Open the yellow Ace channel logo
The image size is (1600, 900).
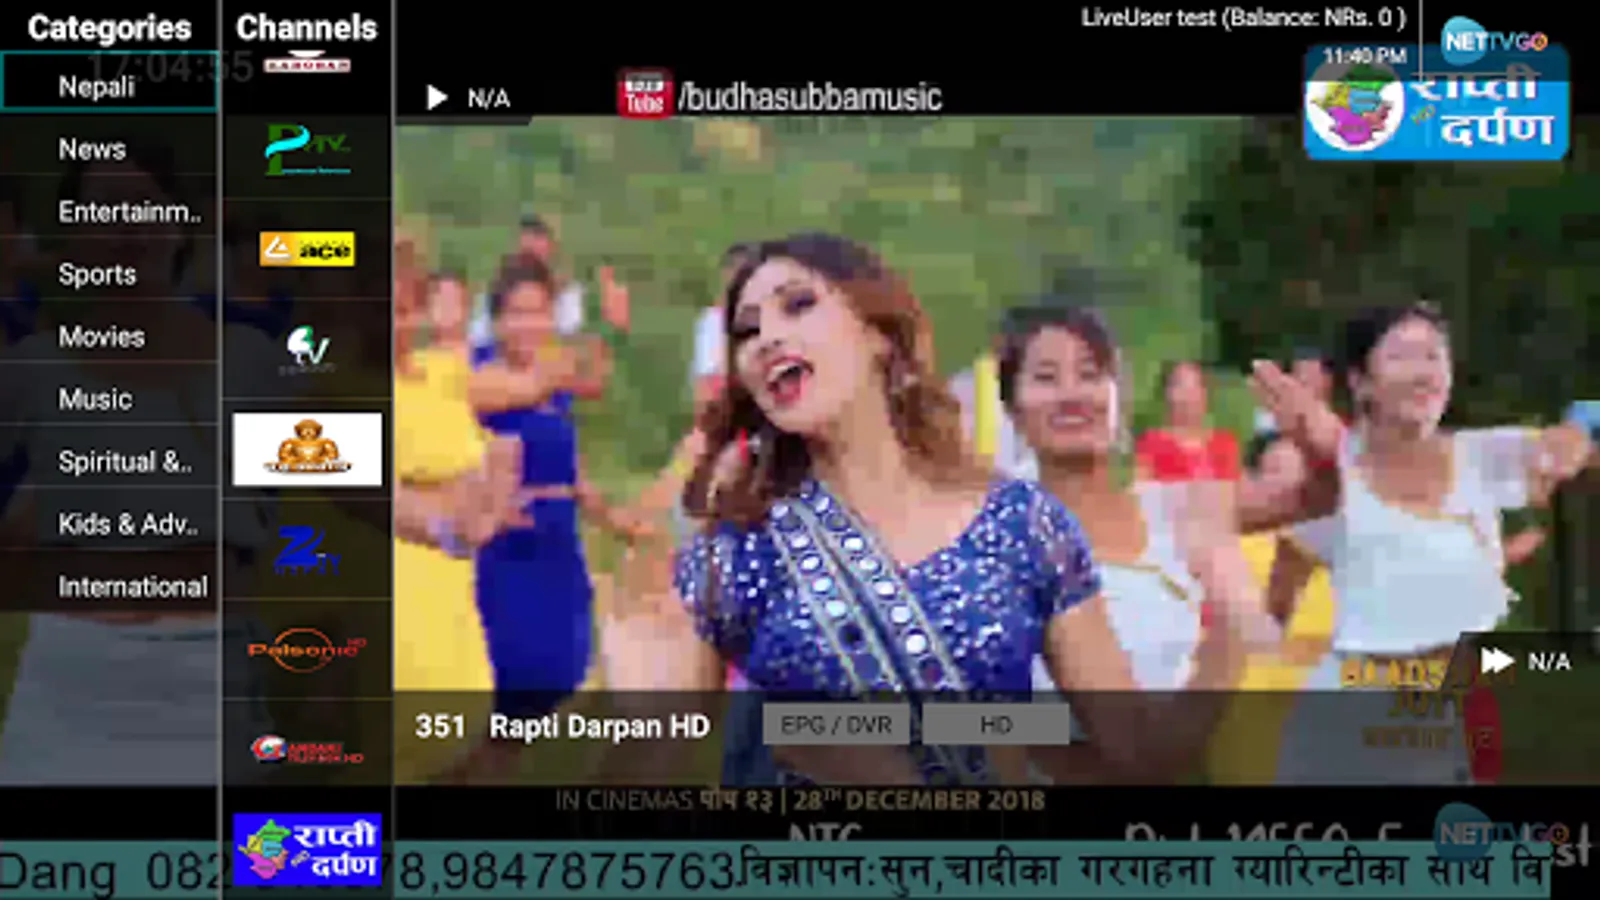pyautogui.click(x=307, y=249)
